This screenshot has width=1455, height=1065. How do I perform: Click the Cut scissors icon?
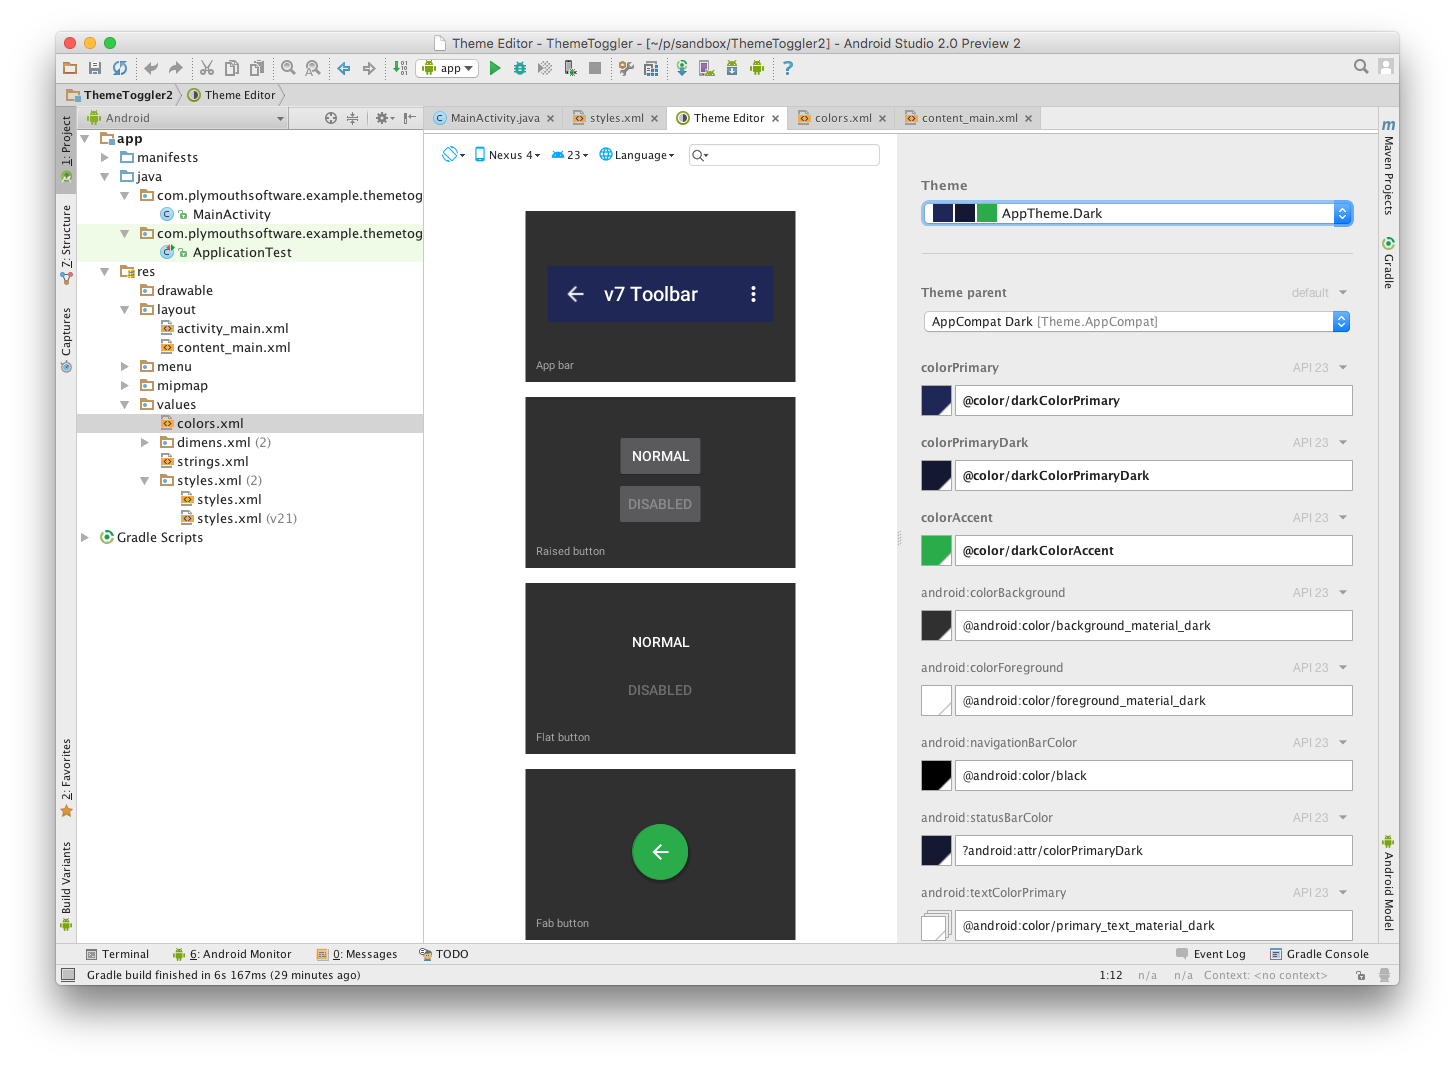pos(207,68)
